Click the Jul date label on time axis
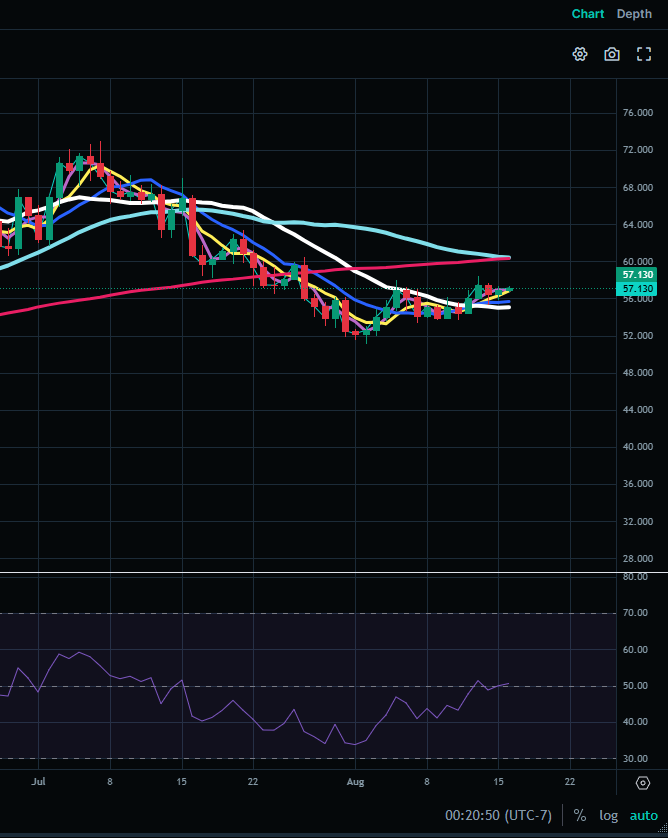The height and width of the screenshot is (838, 668). [38, 781]
